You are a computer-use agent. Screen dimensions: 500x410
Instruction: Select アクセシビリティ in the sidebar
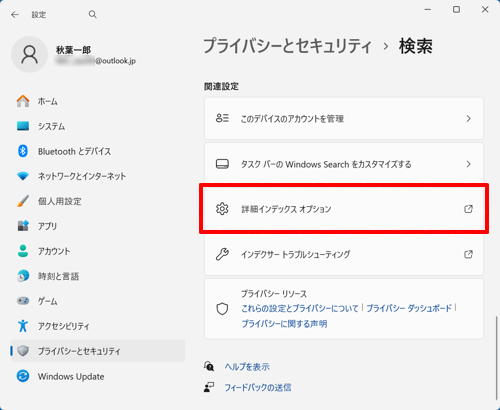click(x=98, y=326)
